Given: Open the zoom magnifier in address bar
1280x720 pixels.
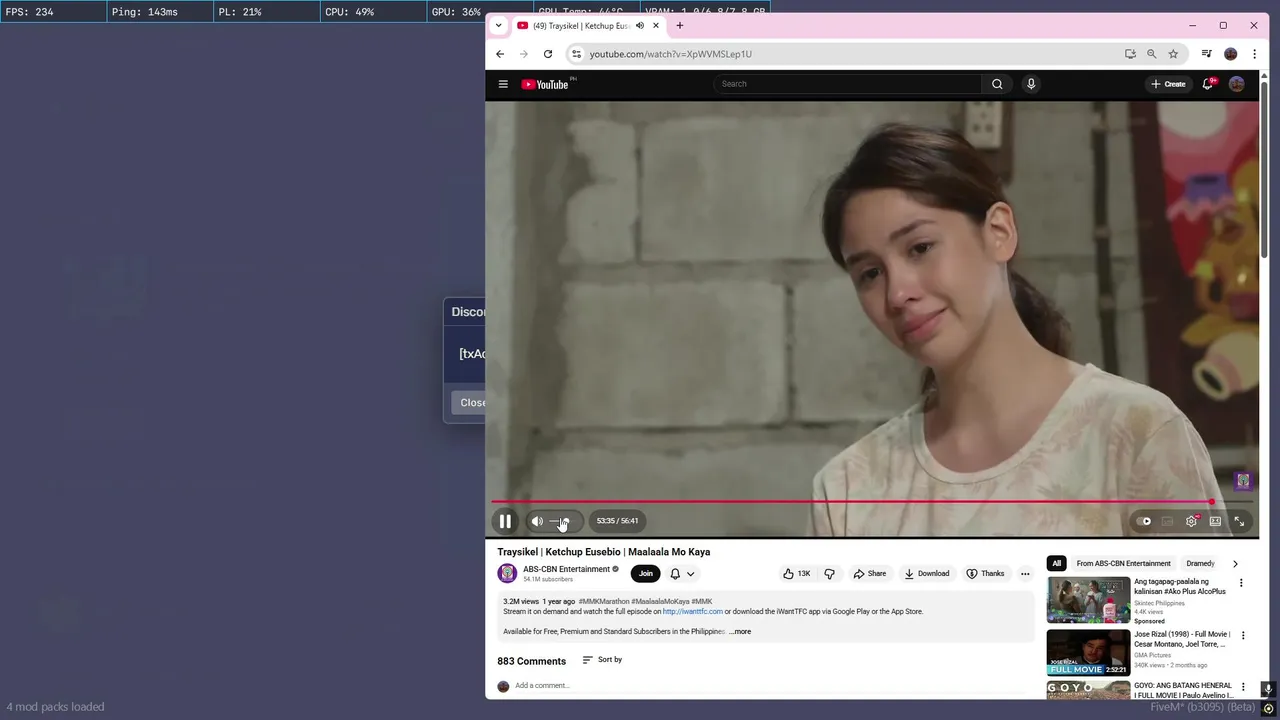Looking at the screenshot, I should tap(1152, 54).
